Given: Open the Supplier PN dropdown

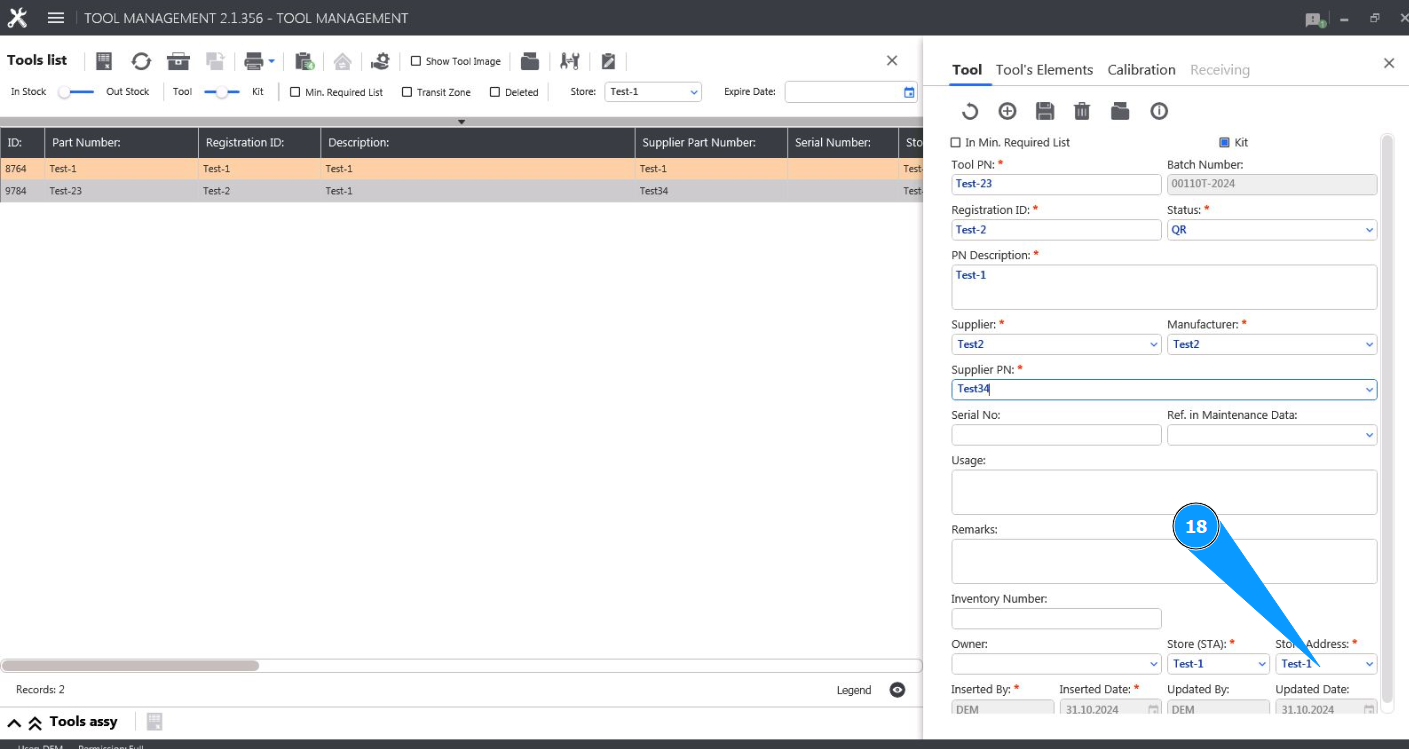Looking at the screenshot, I should (x=1369, y=389).
